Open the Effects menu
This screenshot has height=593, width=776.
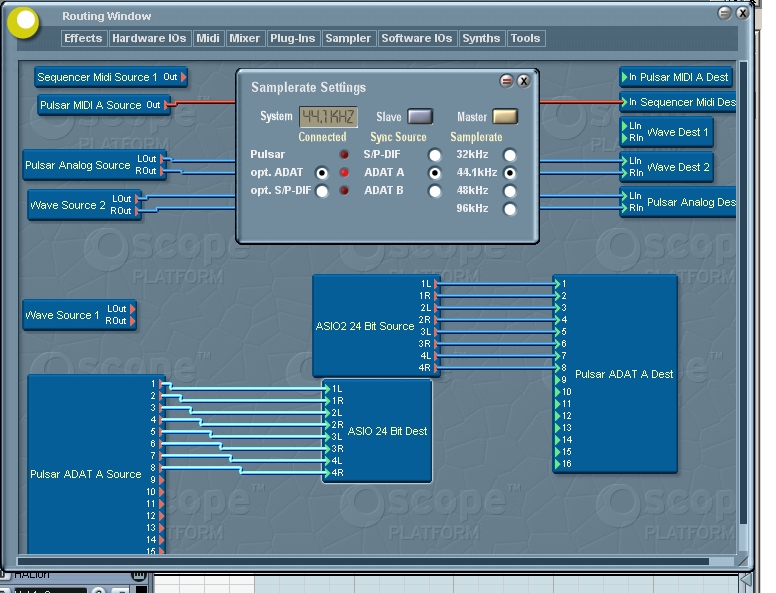(83, 38)
